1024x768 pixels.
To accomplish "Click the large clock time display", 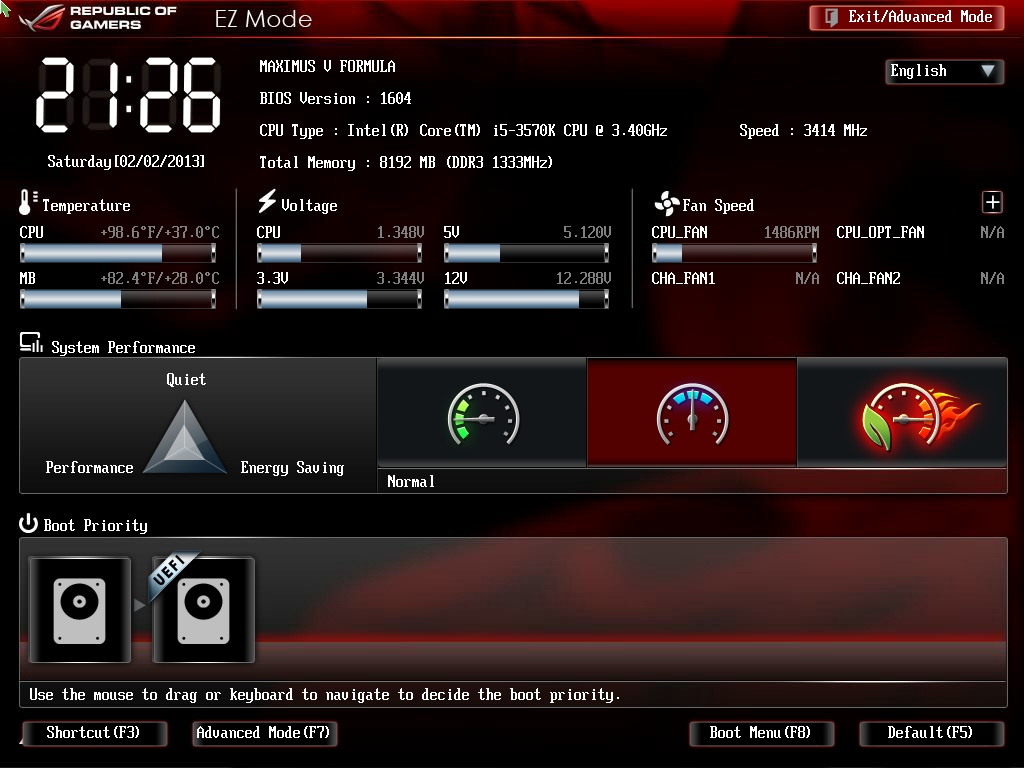I will coord(128,95).
